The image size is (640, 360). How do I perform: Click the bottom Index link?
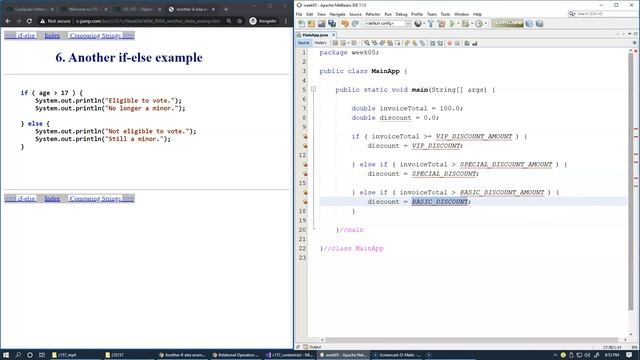pos(52,198)
